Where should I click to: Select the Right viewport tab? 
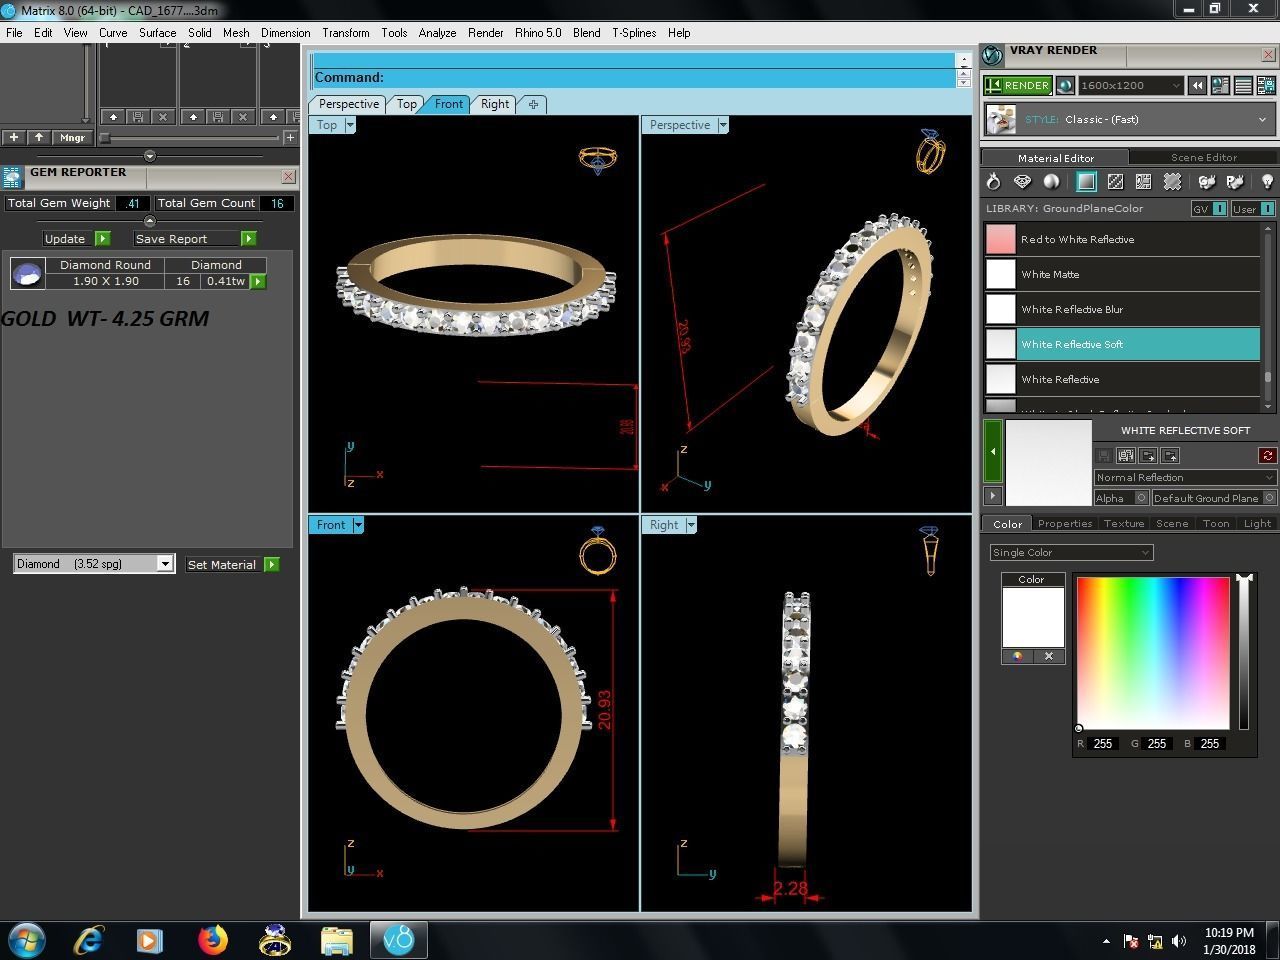tap(495, 104)
